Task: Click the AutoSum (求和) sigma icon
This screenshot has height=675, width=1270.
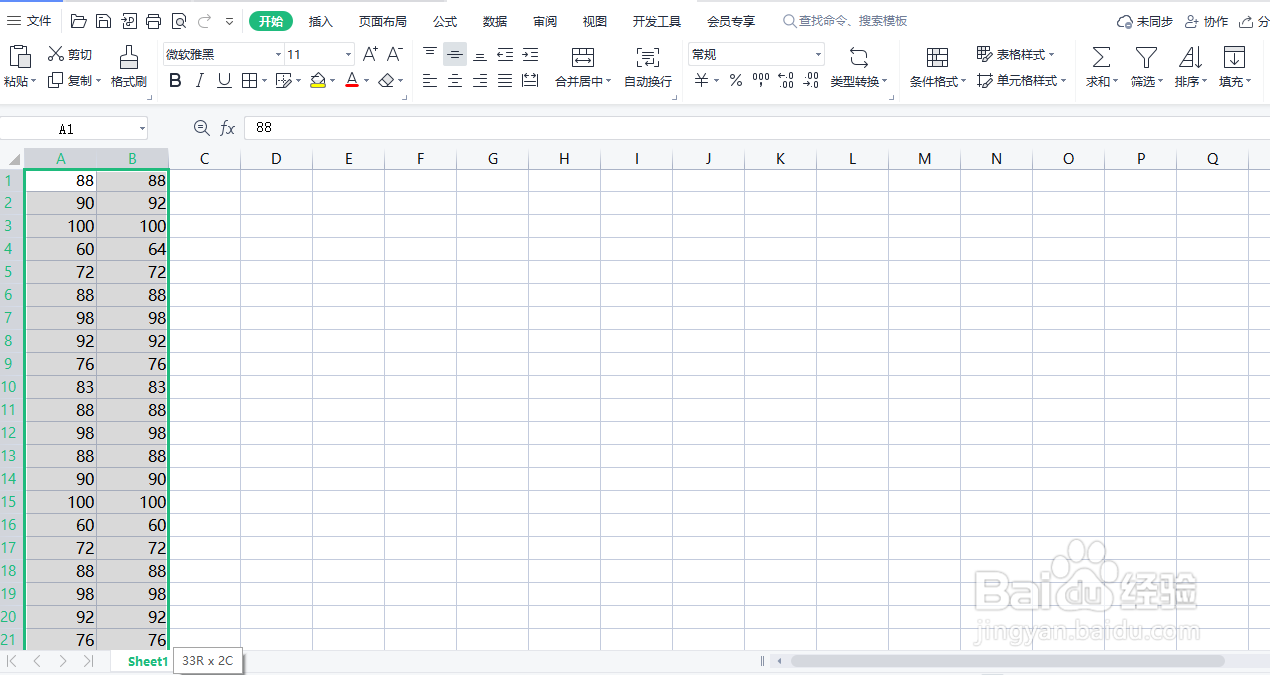Action: point(1101,57)
